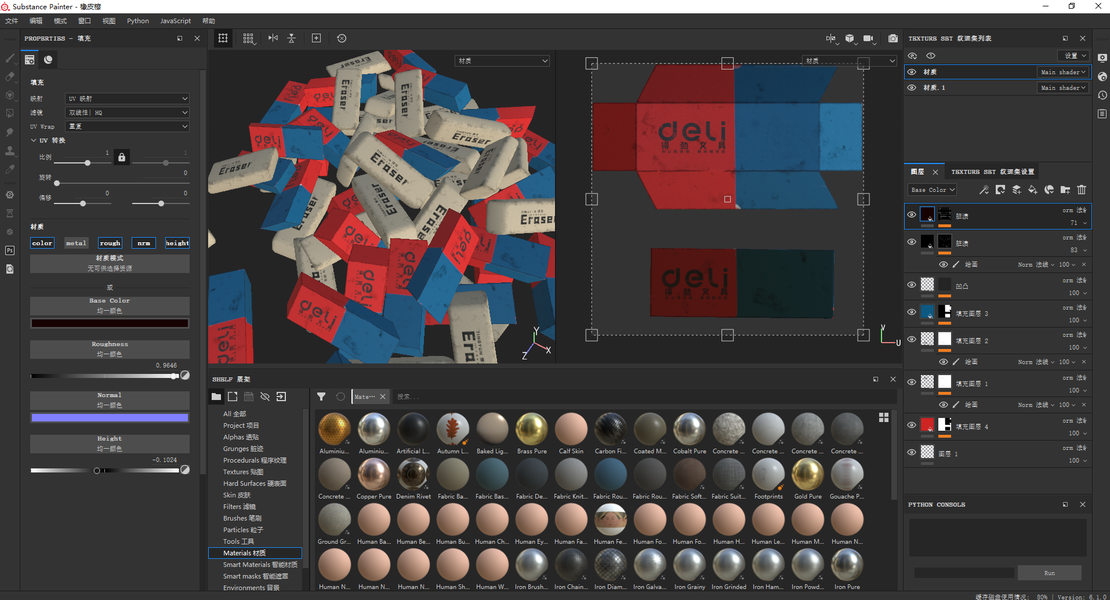Hide the 填充图层 4 layer

pos(912,425)
